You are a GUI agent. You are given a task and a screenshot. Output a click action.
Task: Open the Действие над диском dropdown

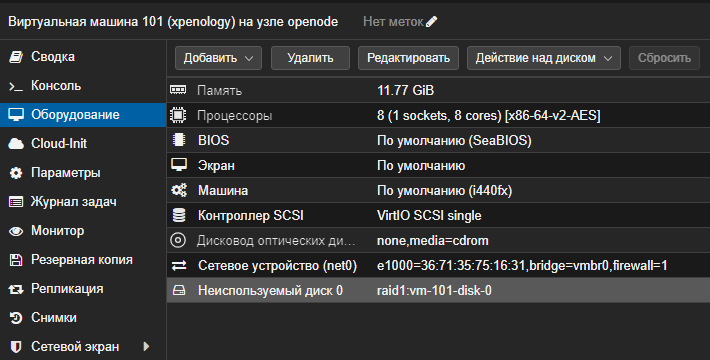(543, 58)
